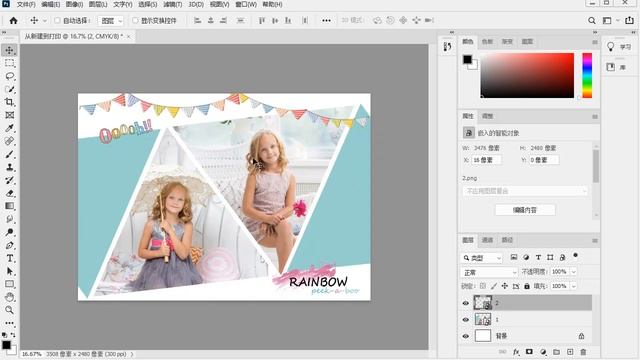Open the auto-select 图层 dropdown
Screen dimensions: 640x360
click(x=111, y=20)
